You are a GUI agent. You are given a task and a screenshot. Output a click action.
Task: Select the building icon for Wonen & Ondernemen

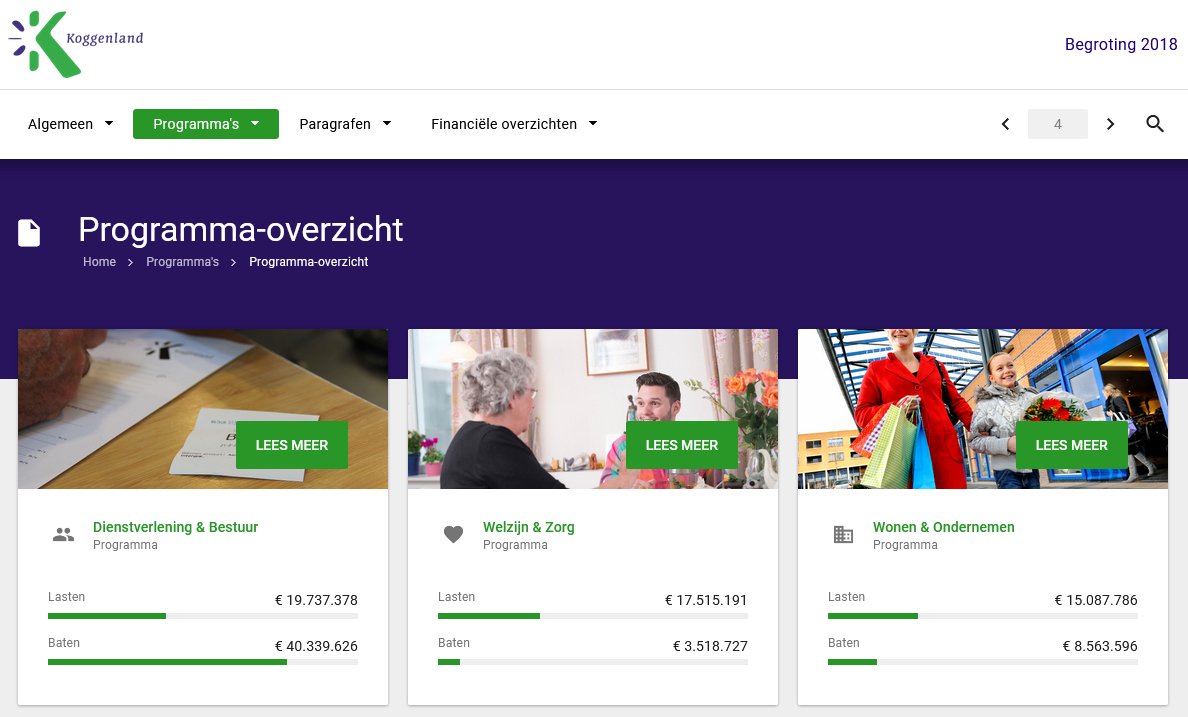[x=843, y=533]
